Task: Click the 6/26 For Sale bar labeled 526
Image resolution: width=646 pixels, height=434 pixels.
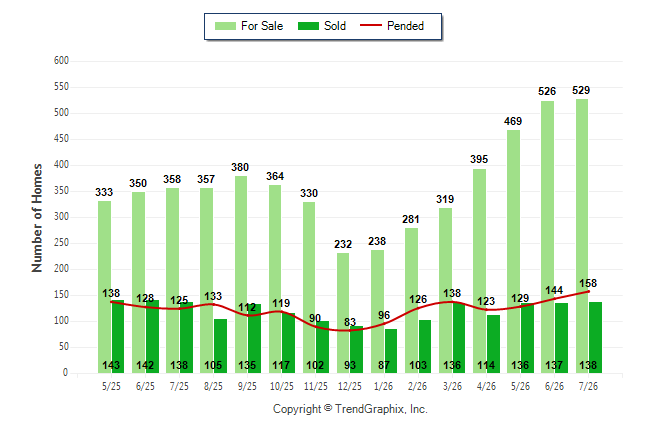Action: 548,237
